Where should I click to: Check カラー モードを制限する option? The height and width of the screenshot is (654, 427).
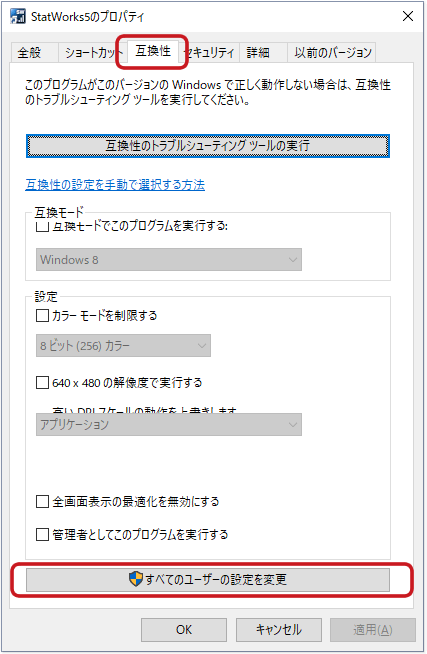[43, 315]
